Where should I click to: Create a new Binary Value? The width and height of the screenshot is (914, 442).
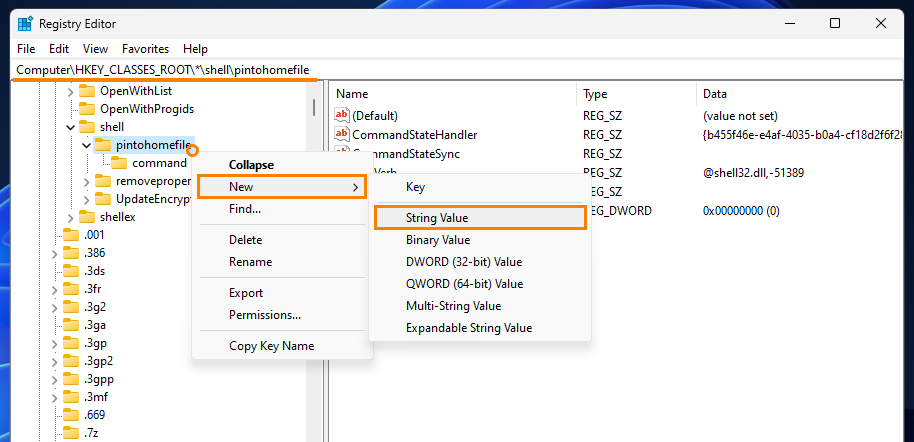coord(480,240)
